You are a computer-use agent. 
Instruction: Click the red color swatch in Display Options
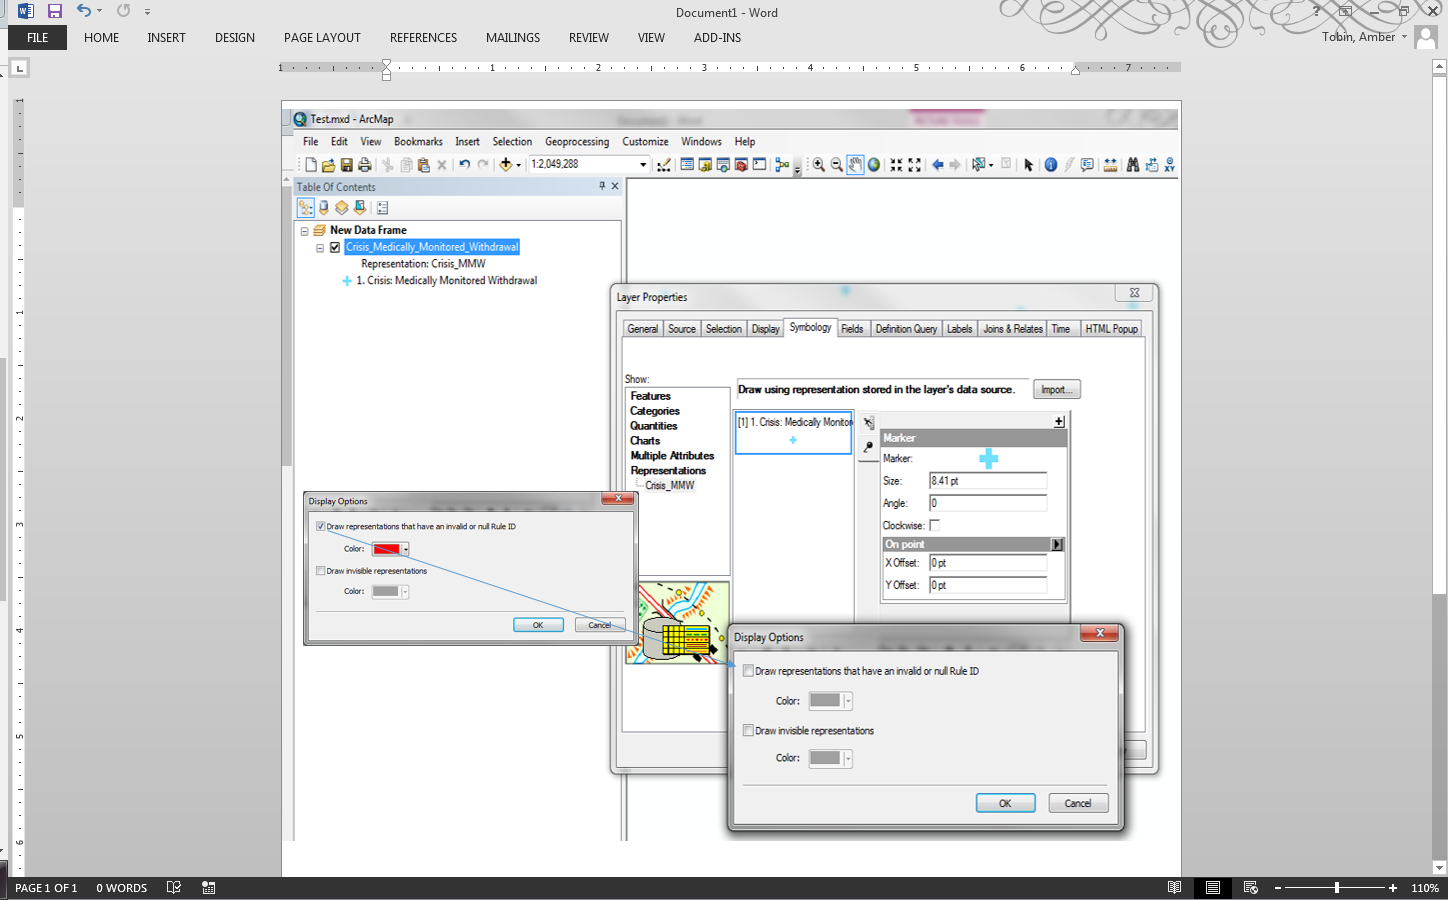pos(386,549)
